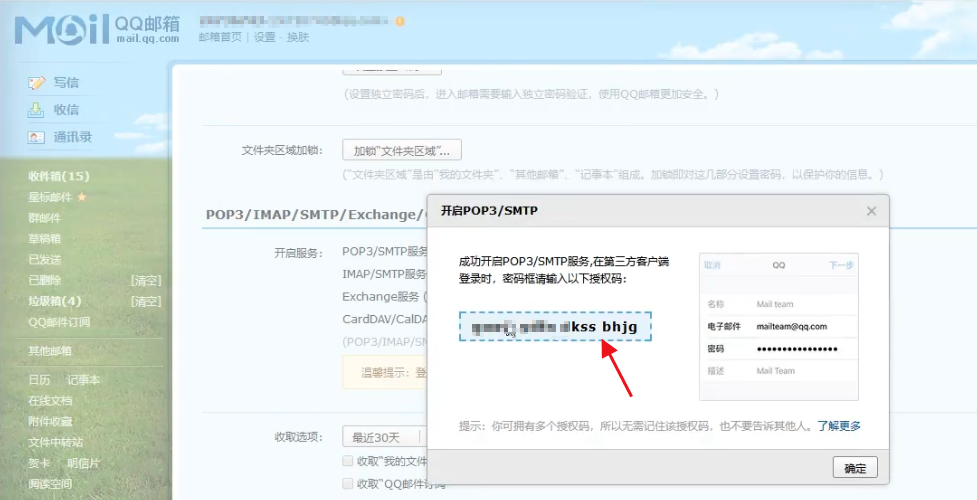Open the 群邮件 folder
This screenshot has width=977, height=500.
44,218
